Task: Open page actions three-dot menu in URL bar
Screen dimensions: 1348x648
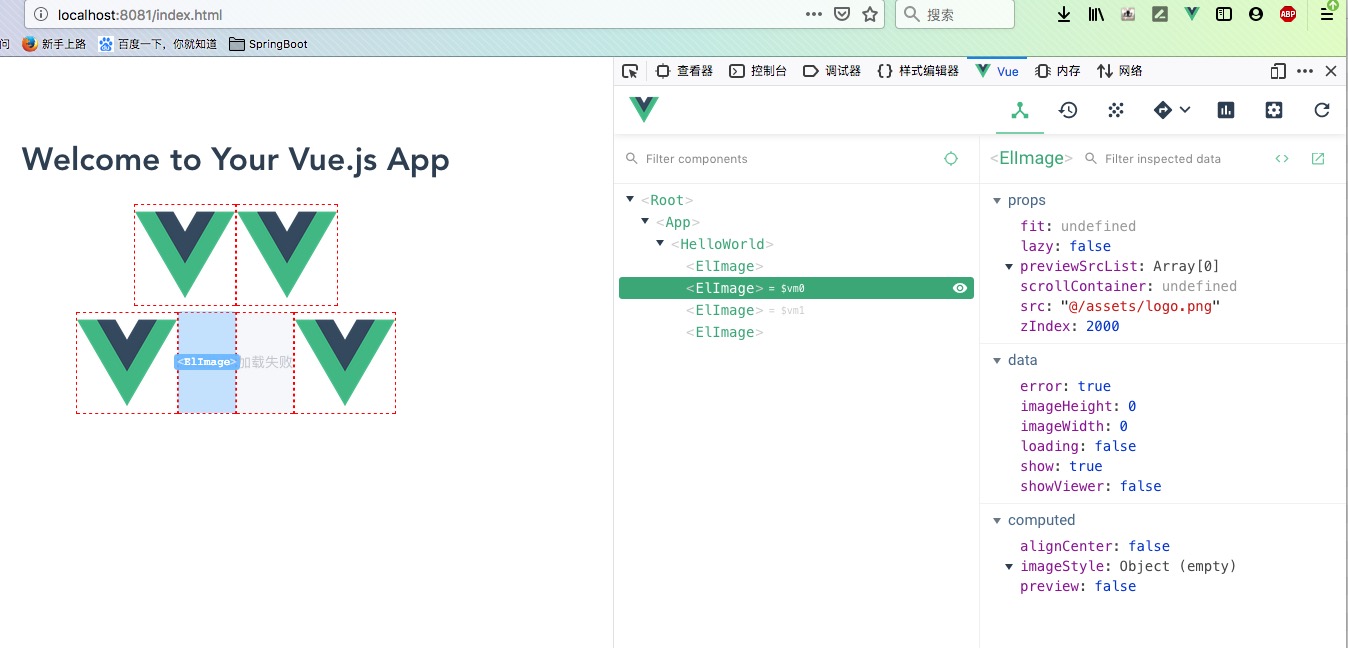Action: pos(814,15)
